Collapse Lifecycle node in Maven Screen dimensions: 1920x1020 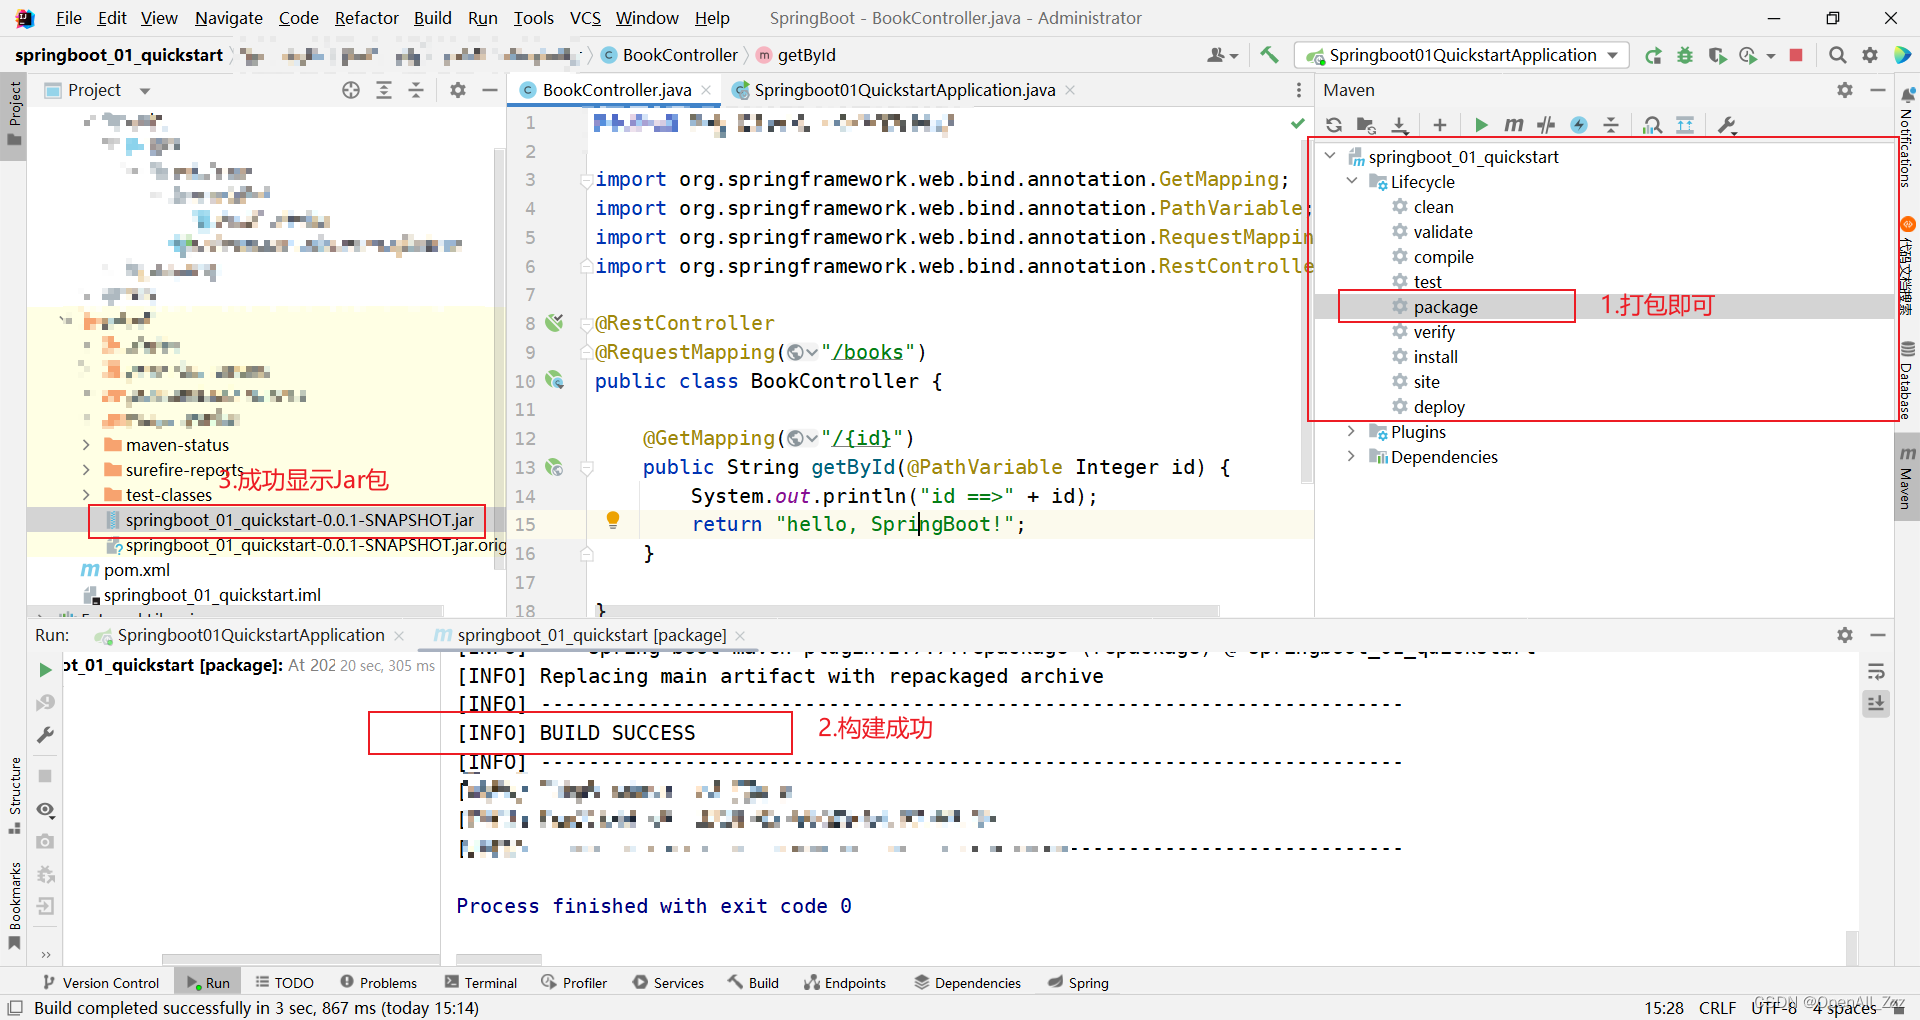[x=1352, y=181]
